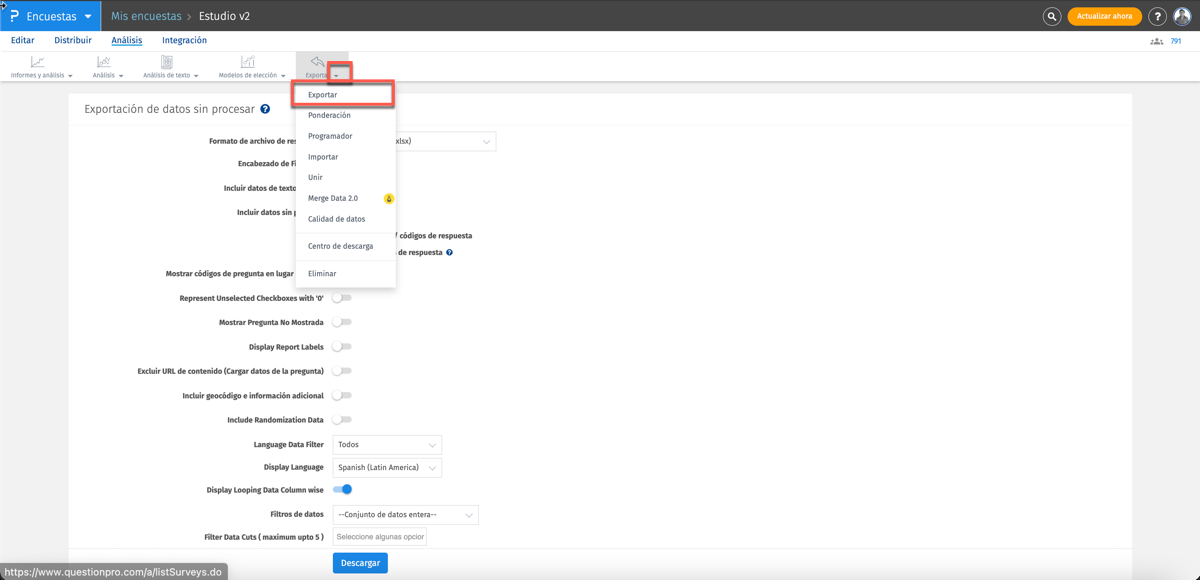Click help icon beside Exportación de datos heading

point(265,109)
